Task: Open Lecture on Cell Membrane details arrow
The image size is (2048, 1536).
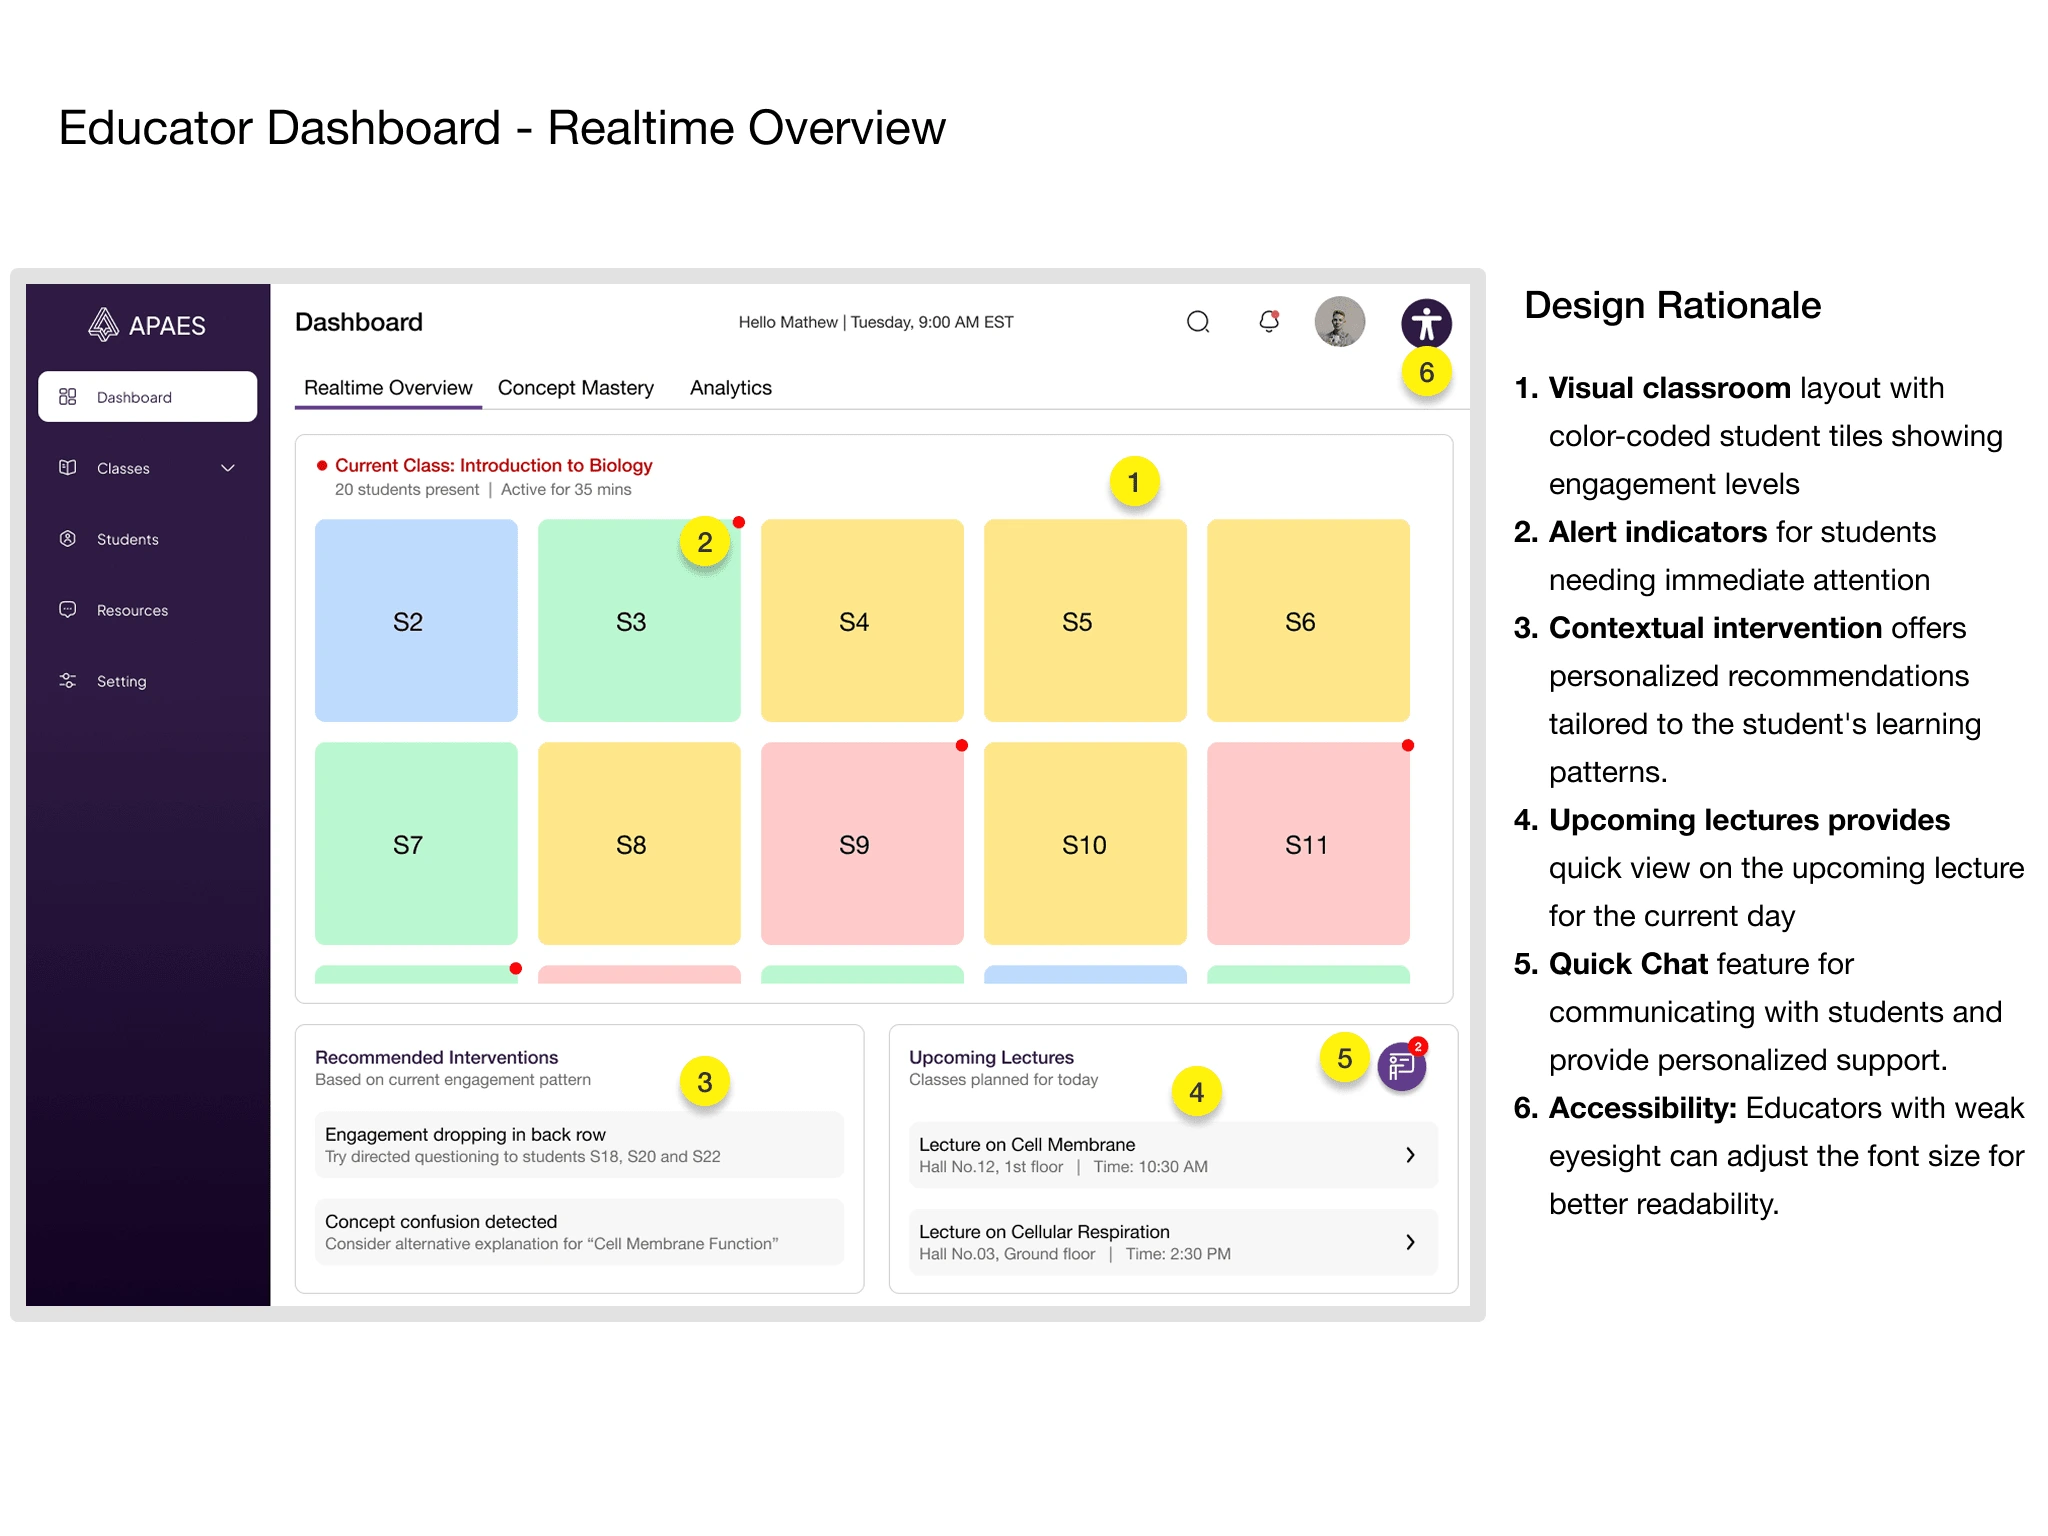Action: coord(1410,1155)
